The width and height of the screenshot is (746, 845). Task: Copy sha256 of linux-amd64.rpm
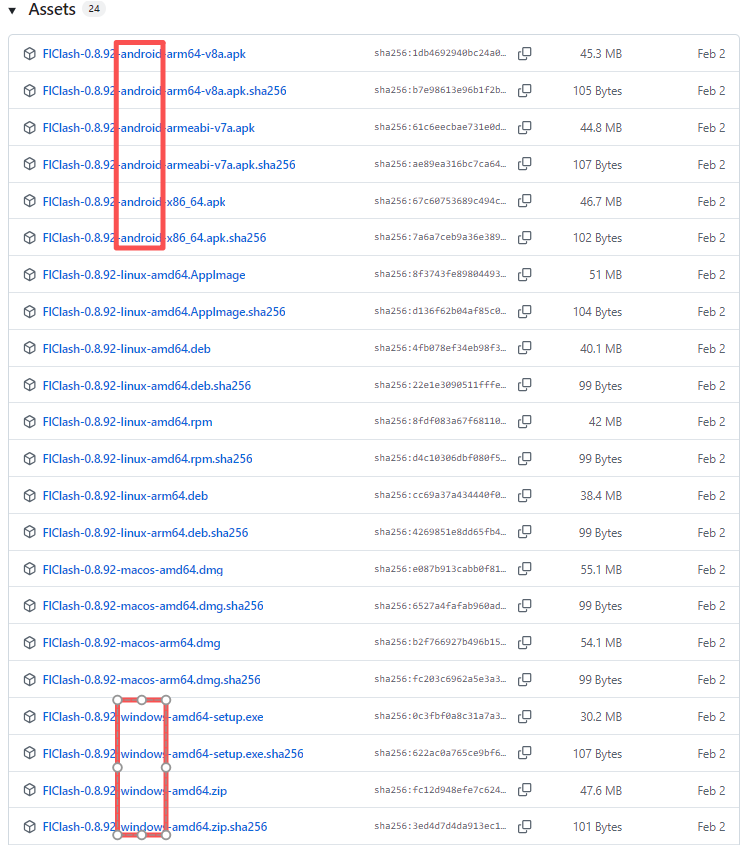pyautogui.click(x=524, y=422)
